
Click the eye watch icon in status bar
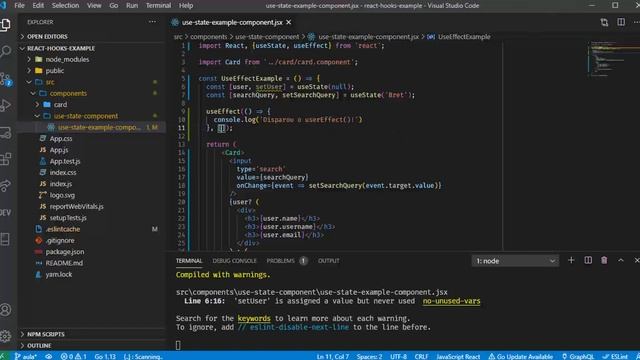click(x=49, y=356)
